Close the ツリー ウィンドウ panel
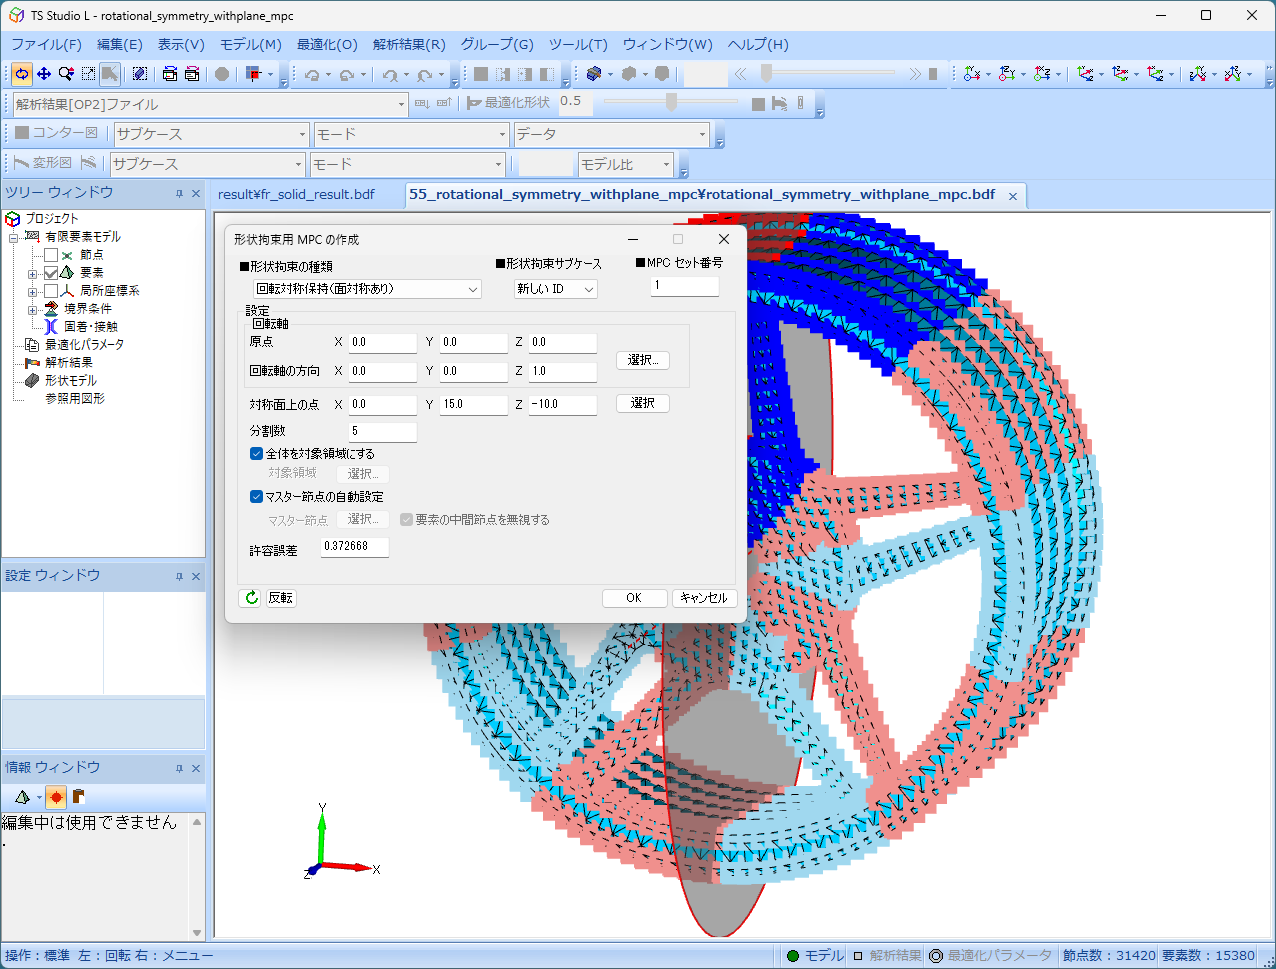 click(196, 194)
